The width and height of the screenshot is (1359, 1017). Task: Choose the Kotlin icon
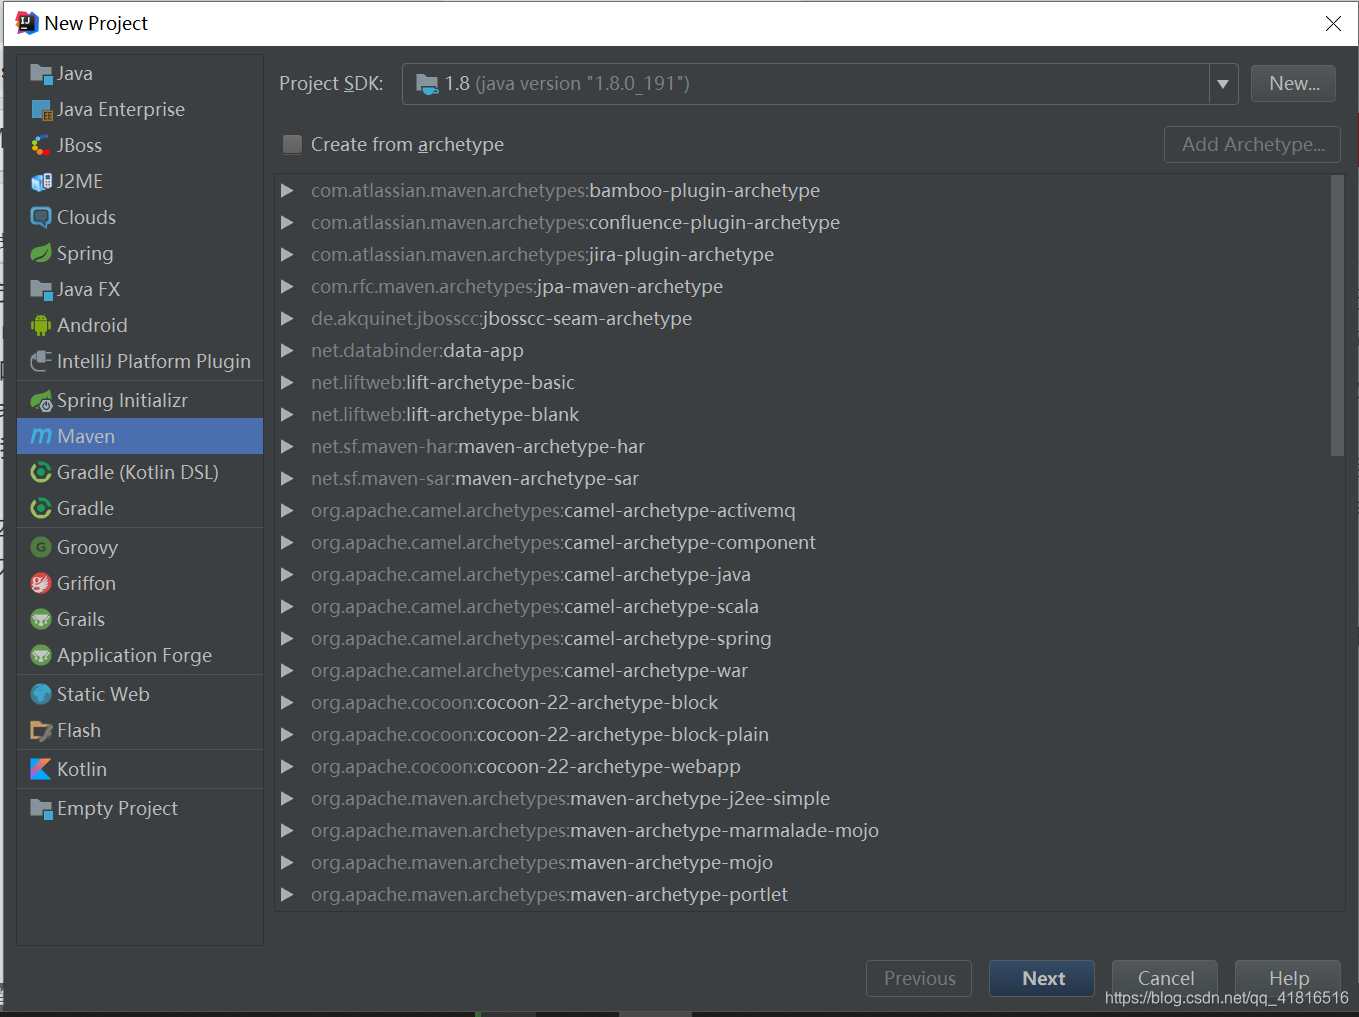pyautogui.click(x=41, y=769)
